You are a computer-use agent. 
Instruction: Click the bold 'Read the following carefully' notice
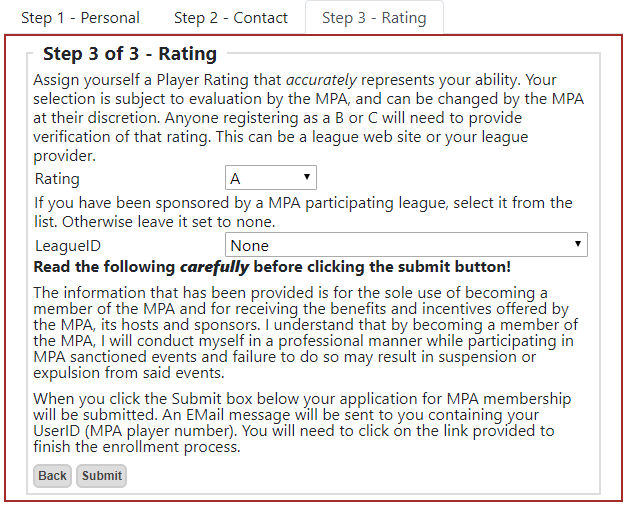272,268
